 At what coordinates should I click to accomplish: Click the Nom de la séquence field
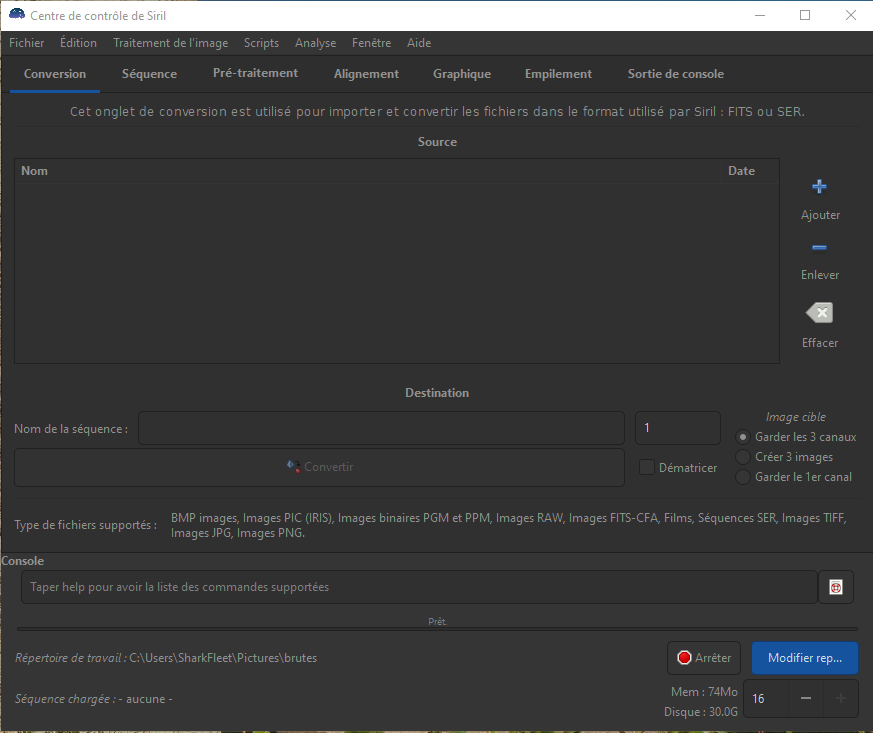pyautogui.click(x=381, y=428)
